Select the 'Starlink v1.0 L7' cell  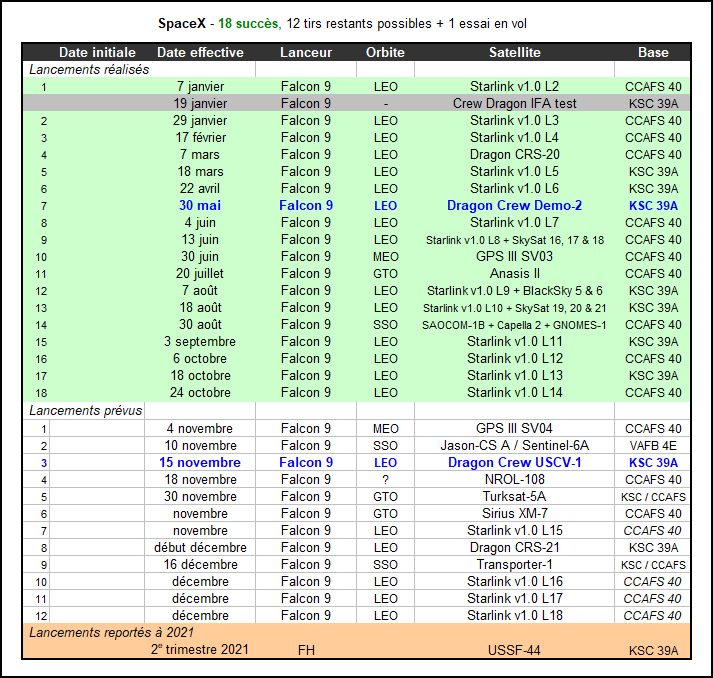click(515, 222)
